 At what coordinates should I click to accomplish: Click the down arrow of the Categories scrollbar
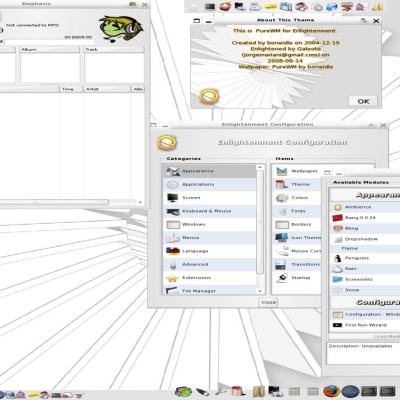[260, 291]
